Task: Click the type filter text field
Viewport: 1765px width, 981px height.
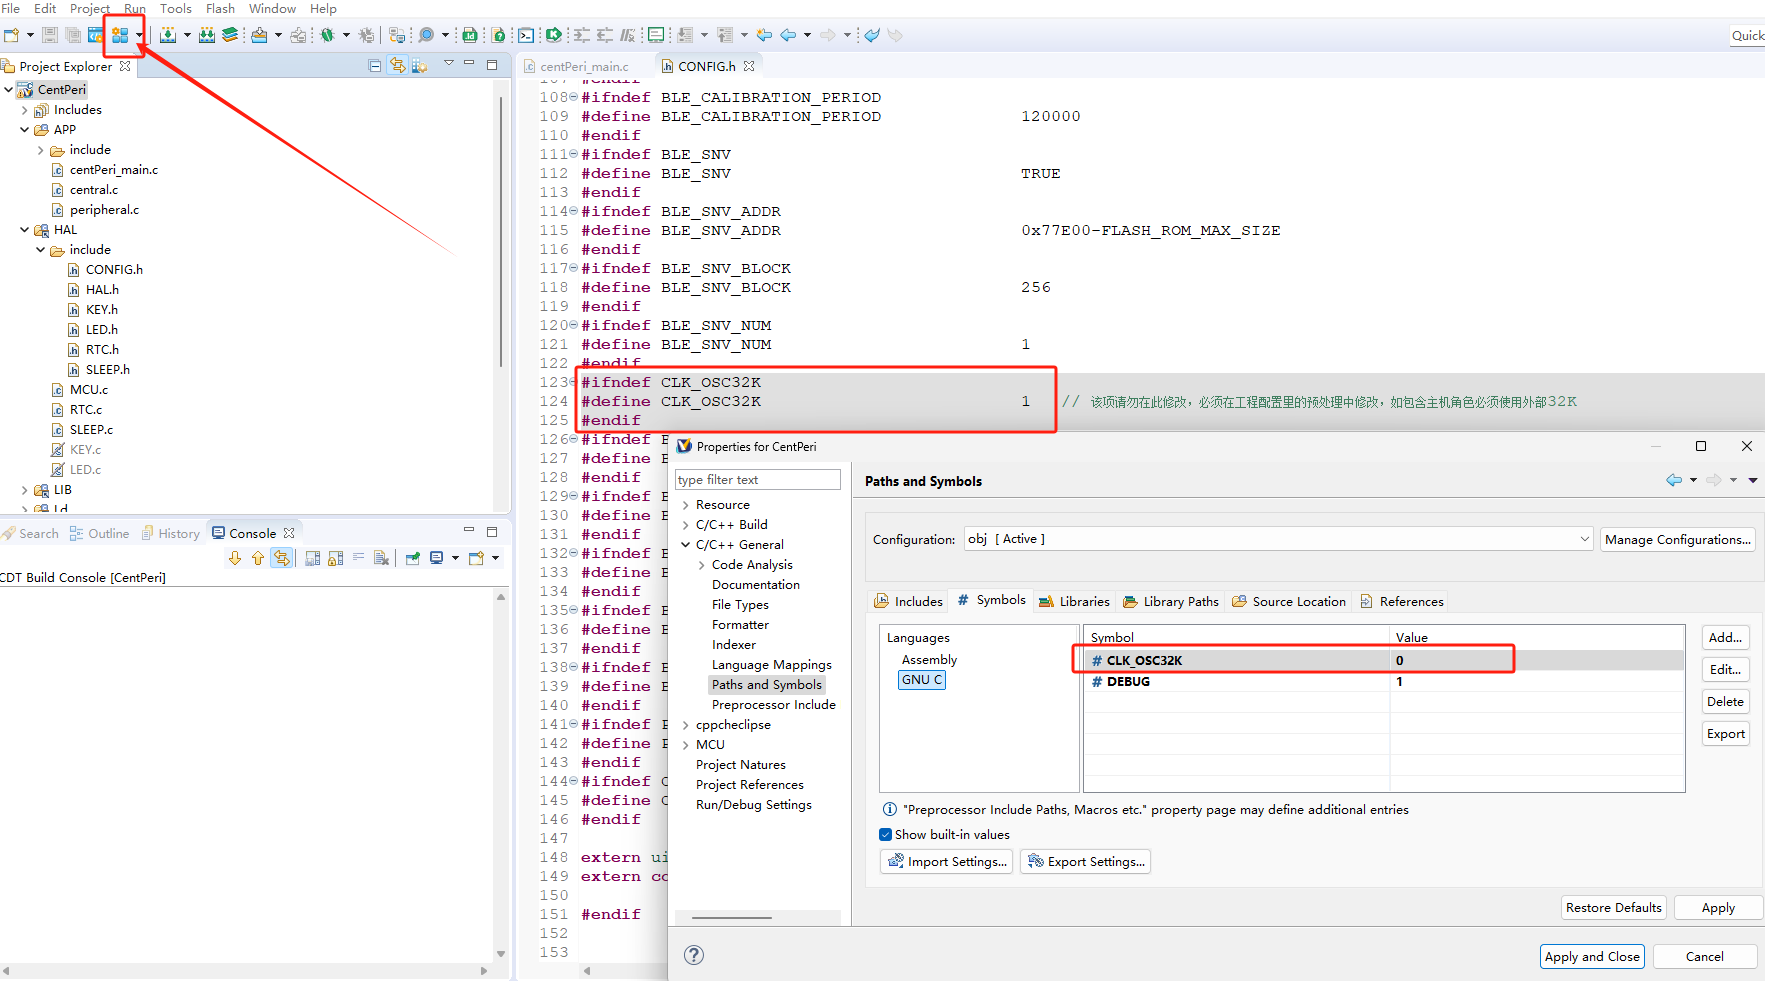Action: pyautogui.click(x=757, y=480)
